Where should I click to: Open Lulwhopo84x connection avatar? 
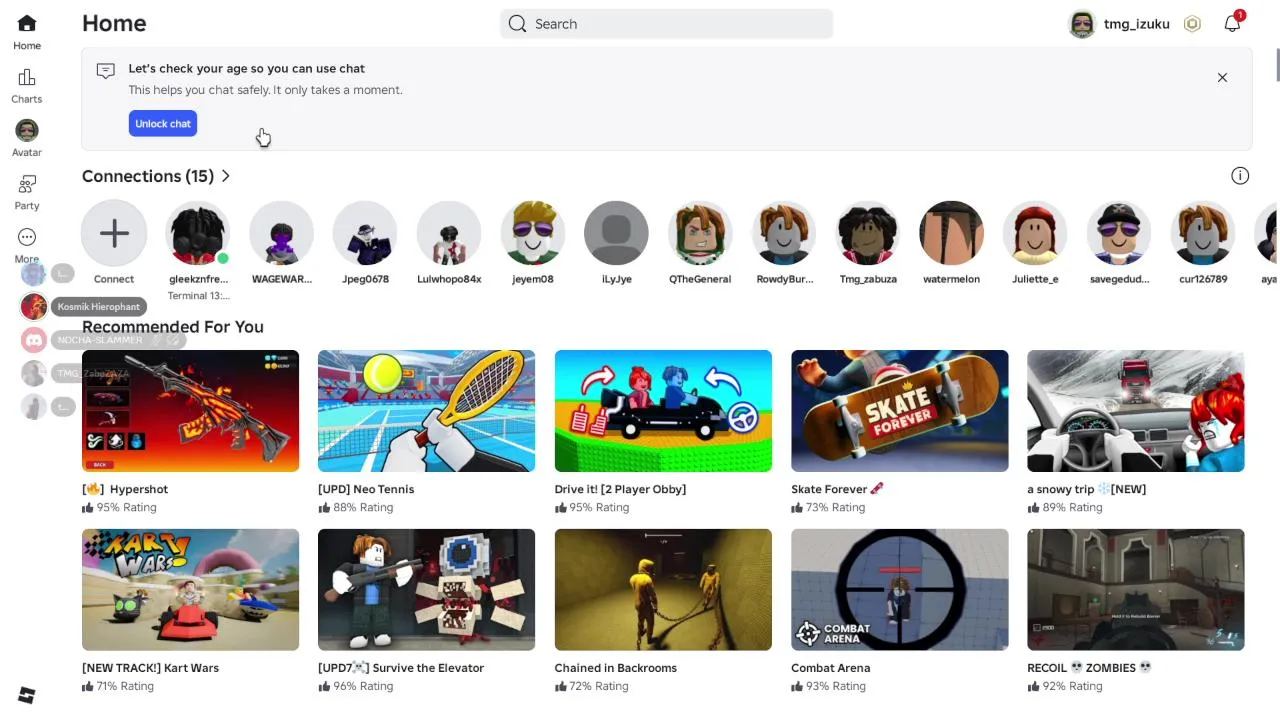click(449, 233)
